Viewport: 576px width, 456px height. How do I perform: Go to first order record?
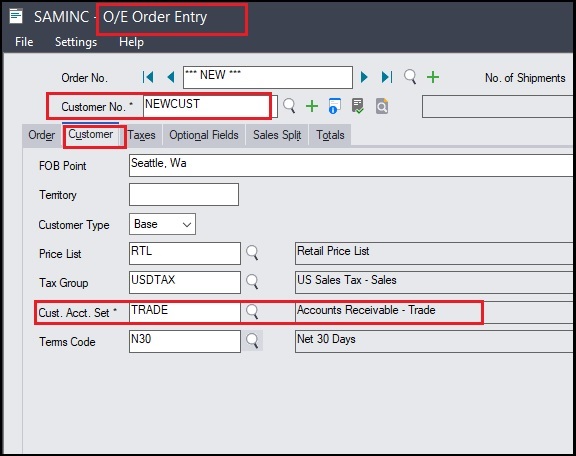148,77
